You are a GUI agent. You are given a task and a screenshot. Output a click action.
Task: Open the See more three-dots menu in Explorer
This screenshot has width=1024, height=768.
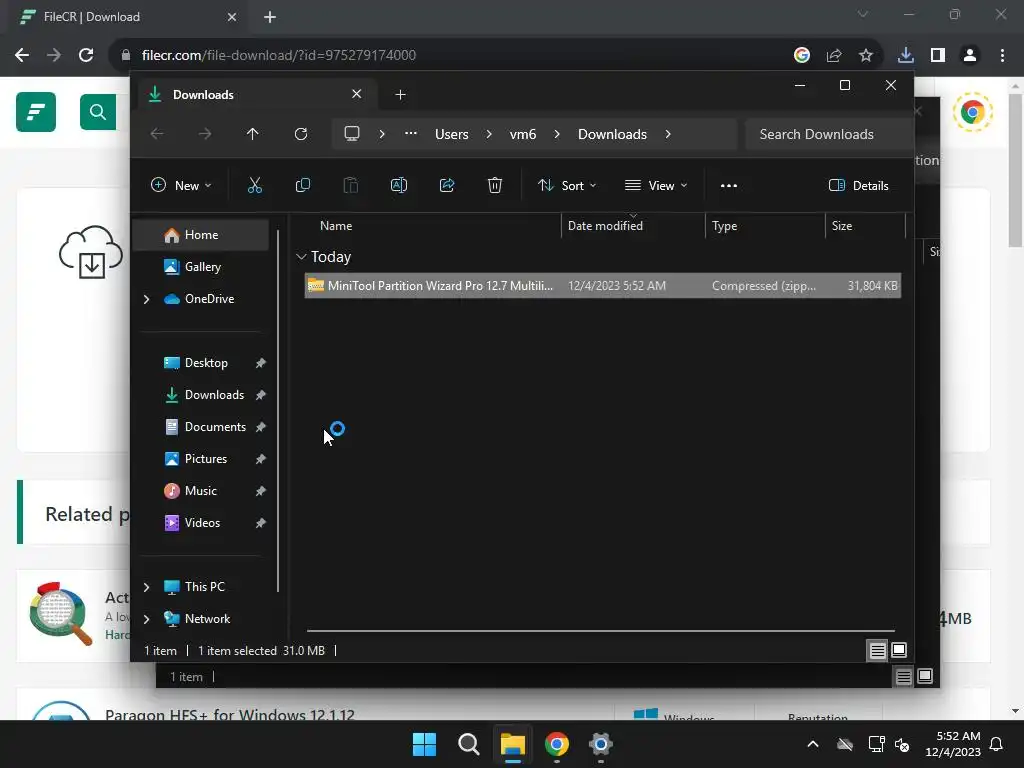[729, 185]
